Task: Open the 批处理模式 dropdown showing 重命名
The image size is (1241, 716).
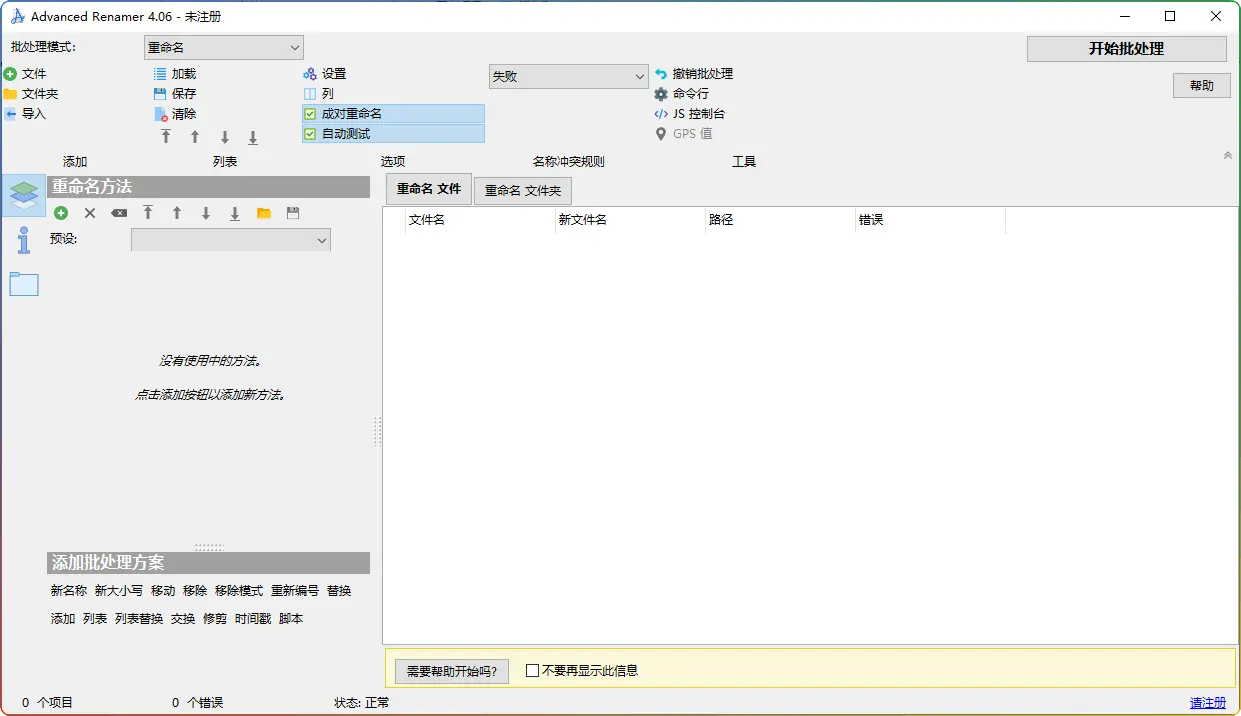Action: pyautogui.click(x=223, y=47)
